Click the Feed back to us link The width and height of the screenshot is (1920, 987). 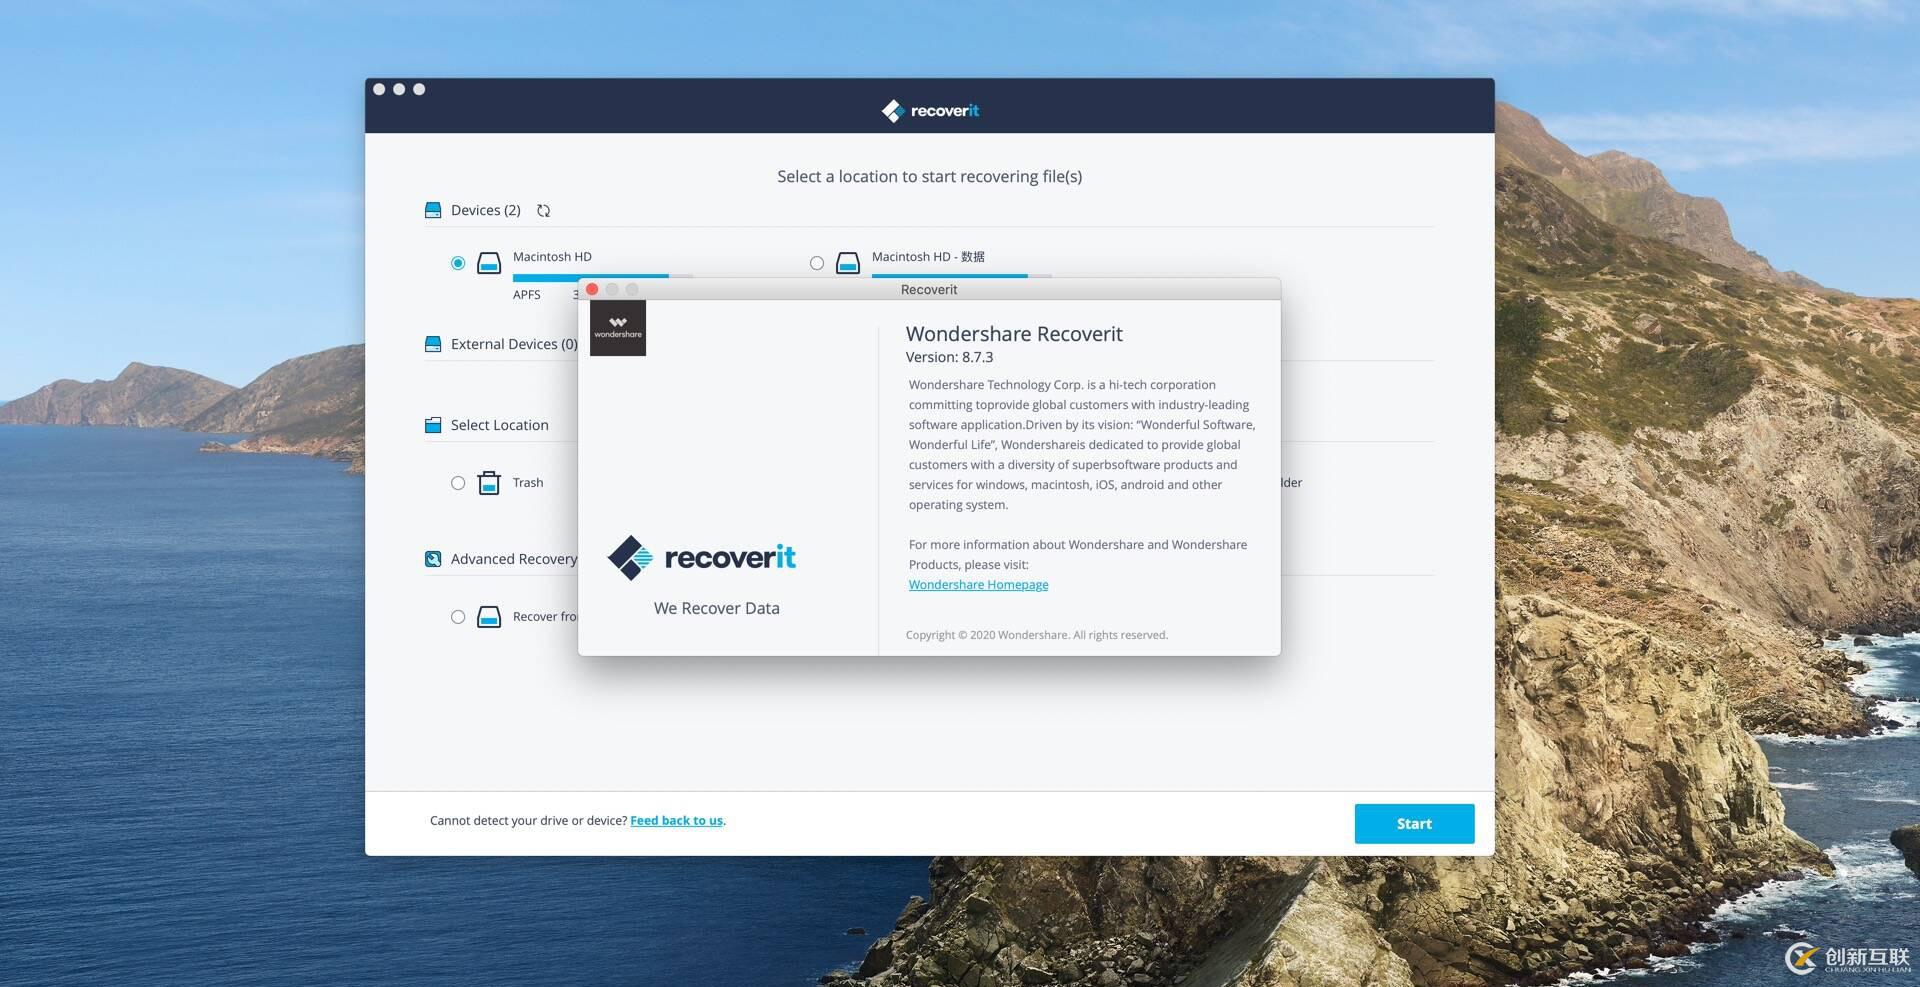(676, 821)
